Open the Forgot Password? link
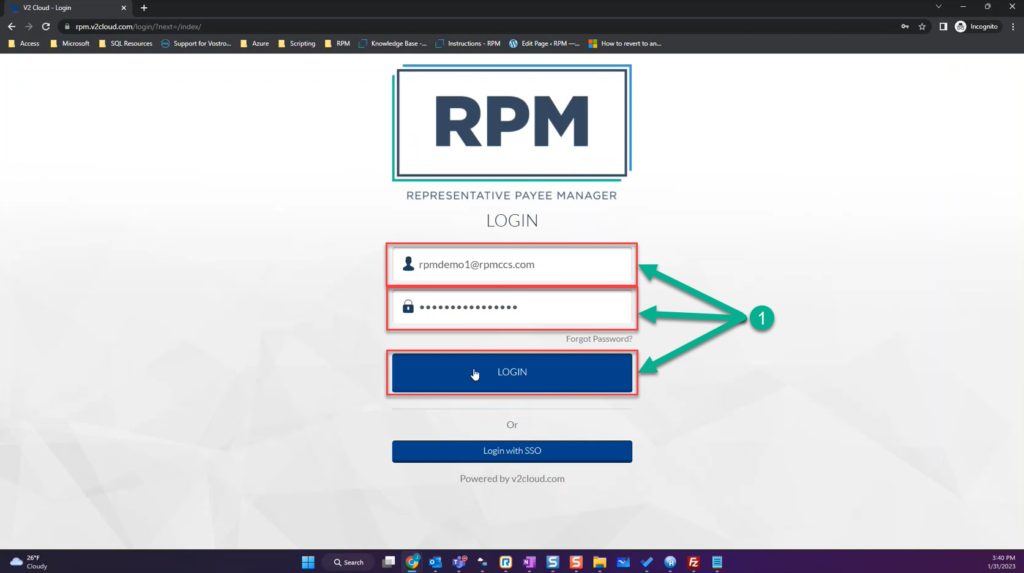Screen dimensions: 1024x573 [599, 338]
